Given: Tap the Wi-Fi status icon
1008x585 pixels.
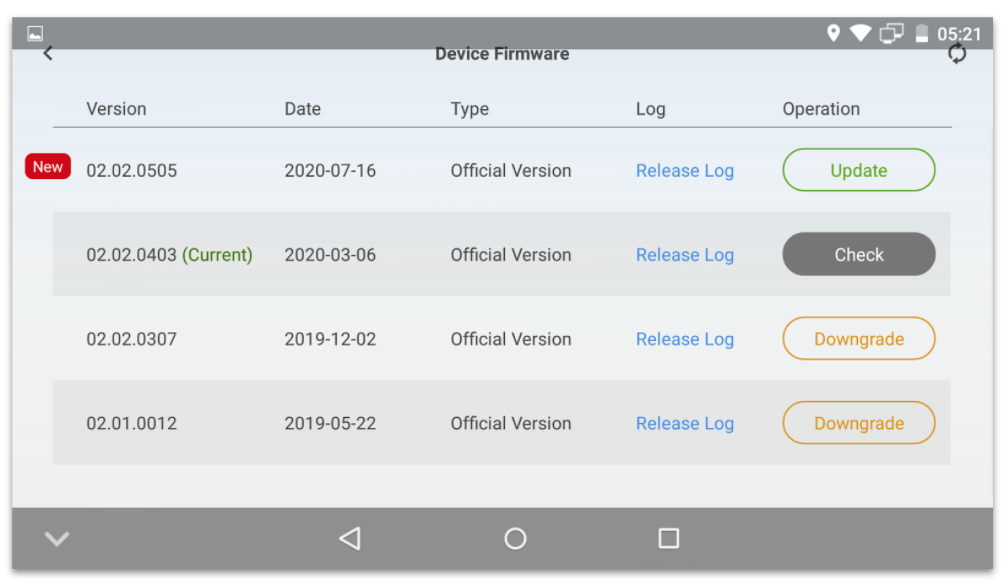Looking at the screenshot, I should coord(860,33).
